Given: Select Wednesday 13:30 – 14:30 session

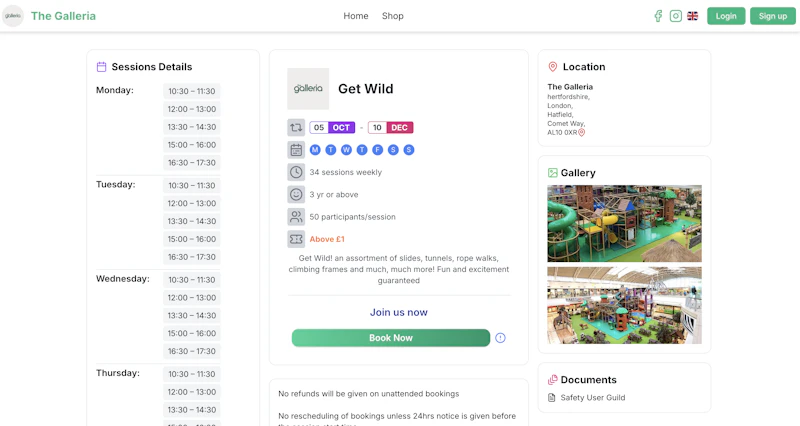Looking at the screenshot, I should click(x=192, y=316).
